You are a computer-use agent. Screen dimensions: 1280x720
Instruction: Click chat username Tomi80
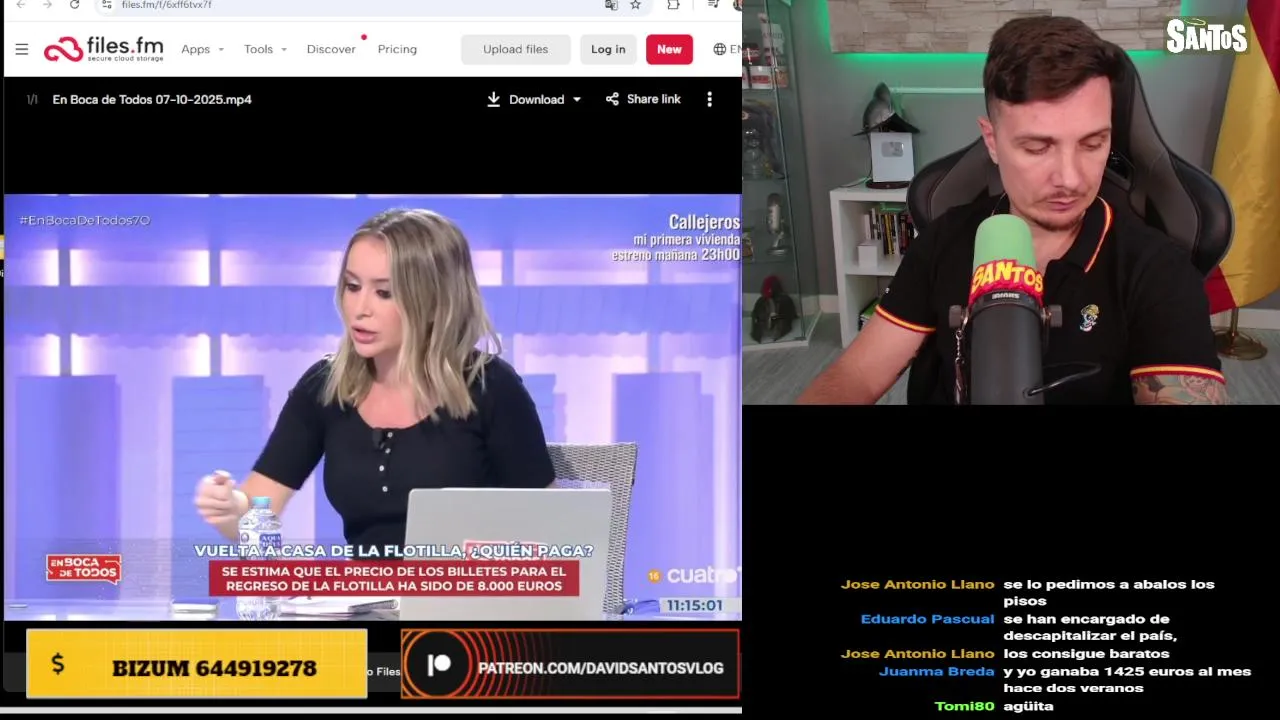(964, 706)
